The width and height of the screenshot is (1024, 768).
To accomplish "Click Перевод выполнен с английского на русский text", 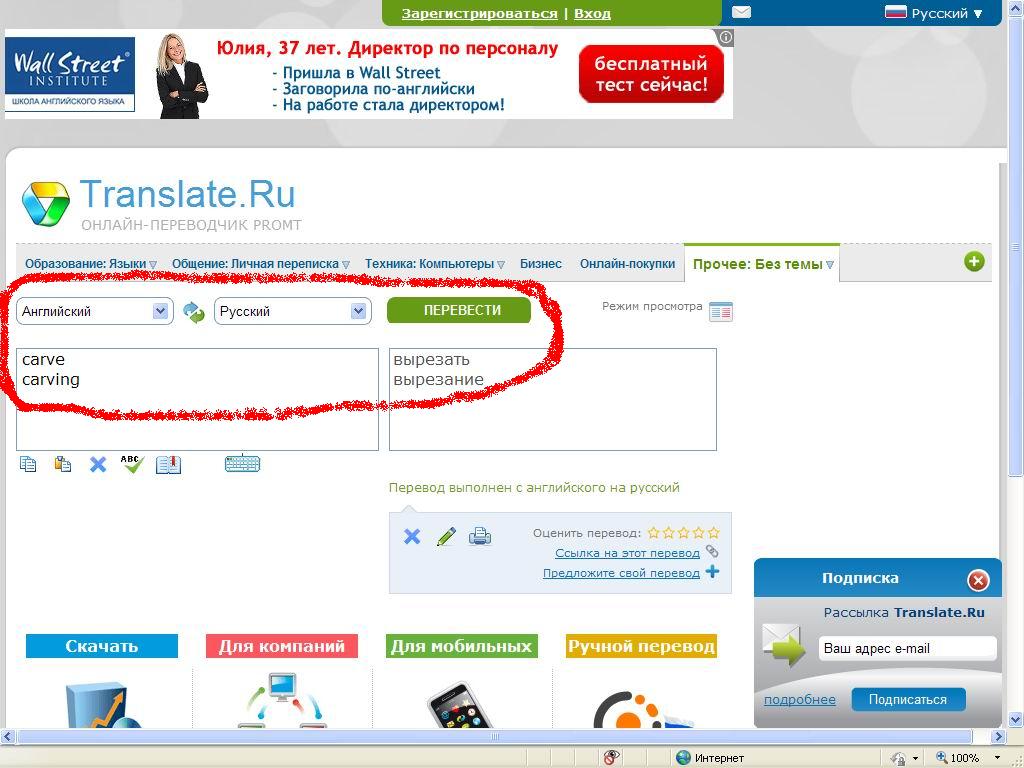I will [534, 488].
